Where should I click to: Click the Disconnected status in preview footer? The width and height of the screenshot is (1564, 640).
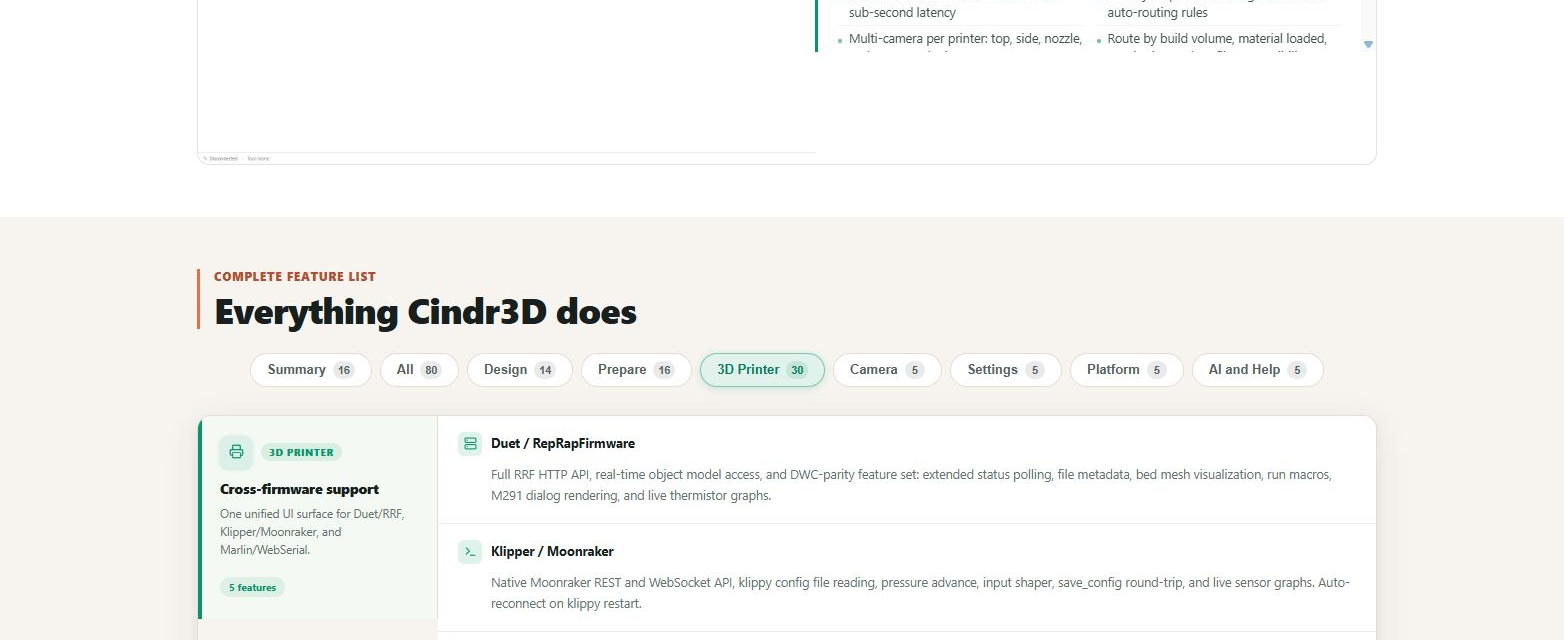point(220,158)
